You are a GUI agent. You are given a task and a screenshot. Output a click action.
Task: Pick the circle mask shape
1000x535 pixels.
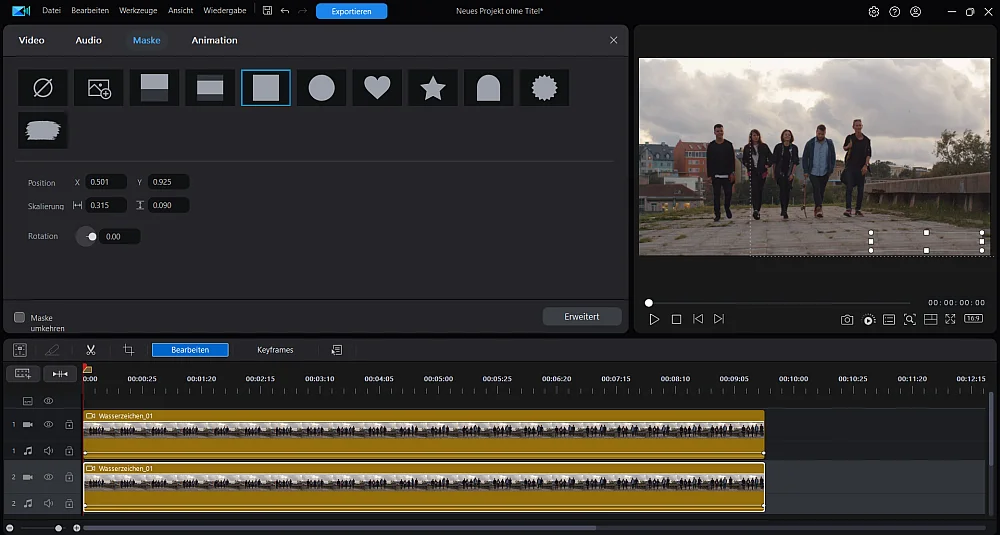(x=321, y=88)
